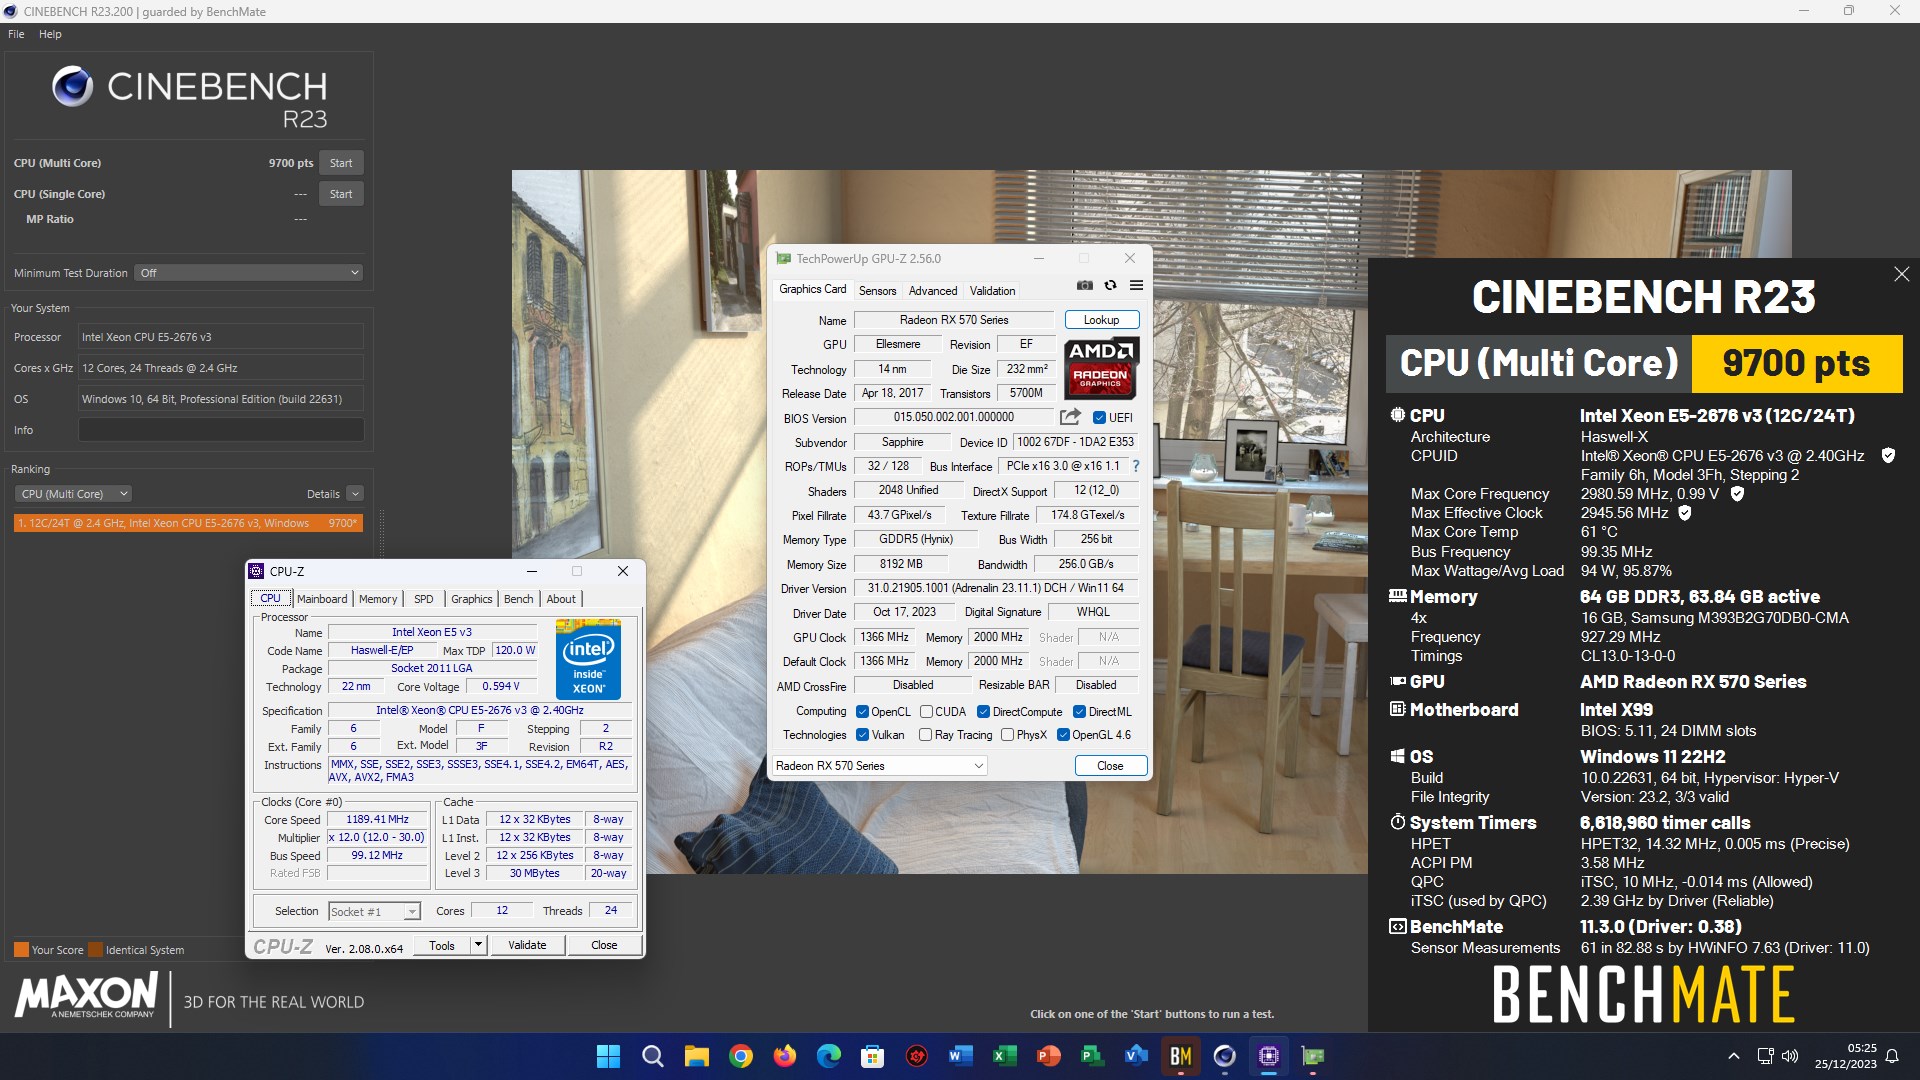This screenshot has height=1080, width=1920.
Task: Open the CPU-Z Tools dropdown arrow
Action: (478, 945)
